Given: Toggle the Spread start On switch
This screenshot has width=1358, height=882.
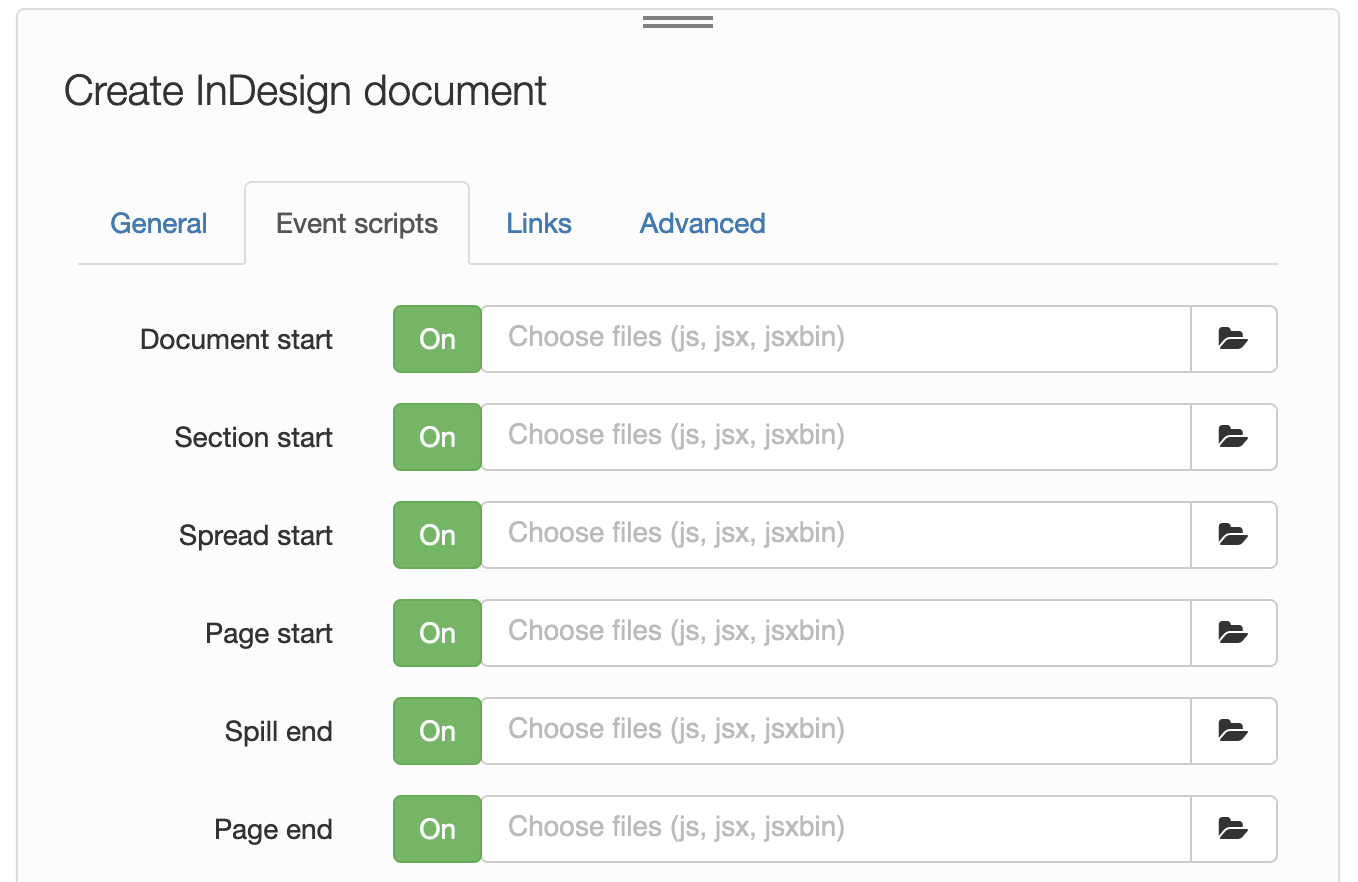Looking at the screenshot, I should 437,535.
